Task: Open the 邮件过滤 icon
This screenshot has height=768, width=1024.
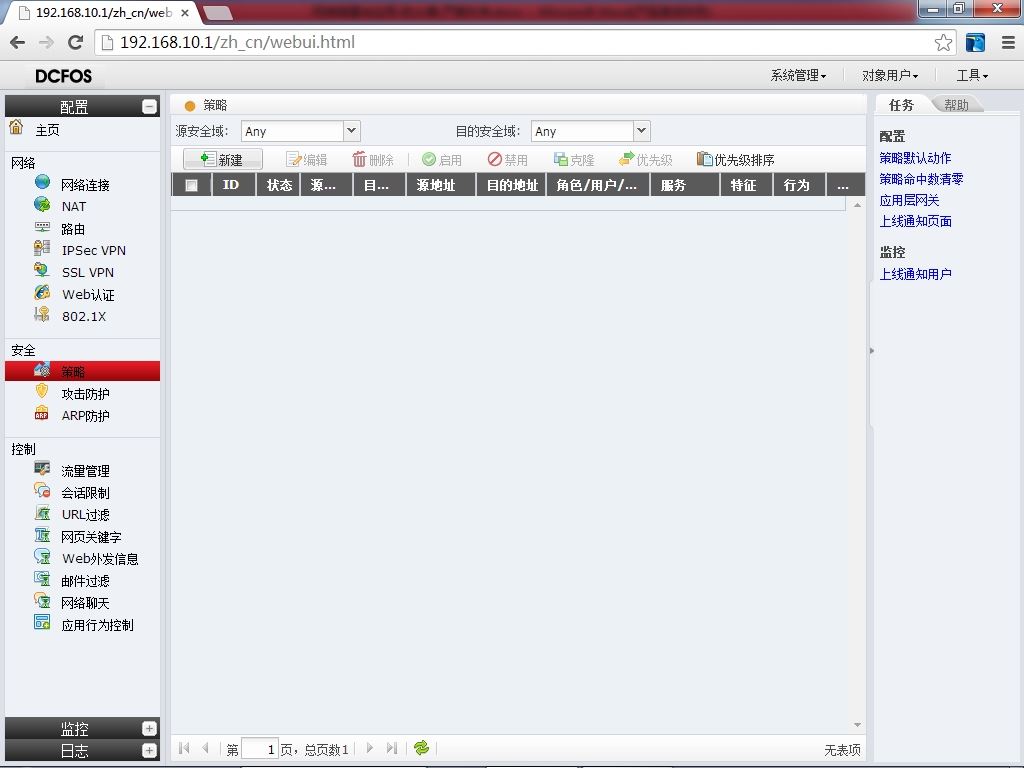Action: (x=42, y=579)
